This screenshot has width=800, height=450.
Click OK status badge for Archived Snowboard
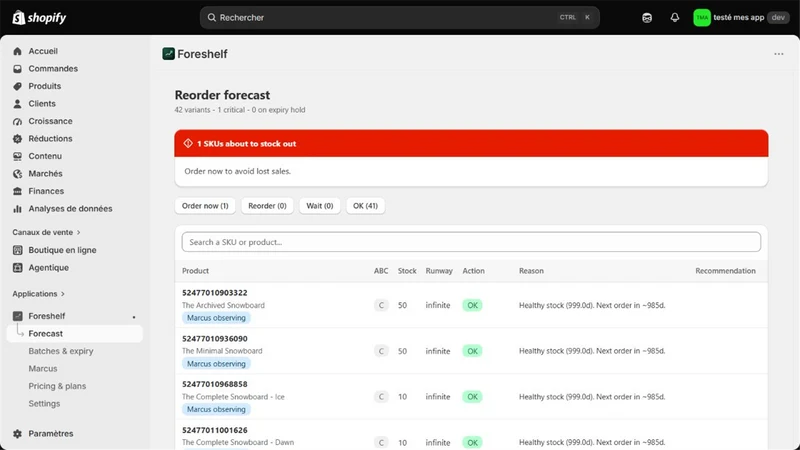click(x=472, y=305)
